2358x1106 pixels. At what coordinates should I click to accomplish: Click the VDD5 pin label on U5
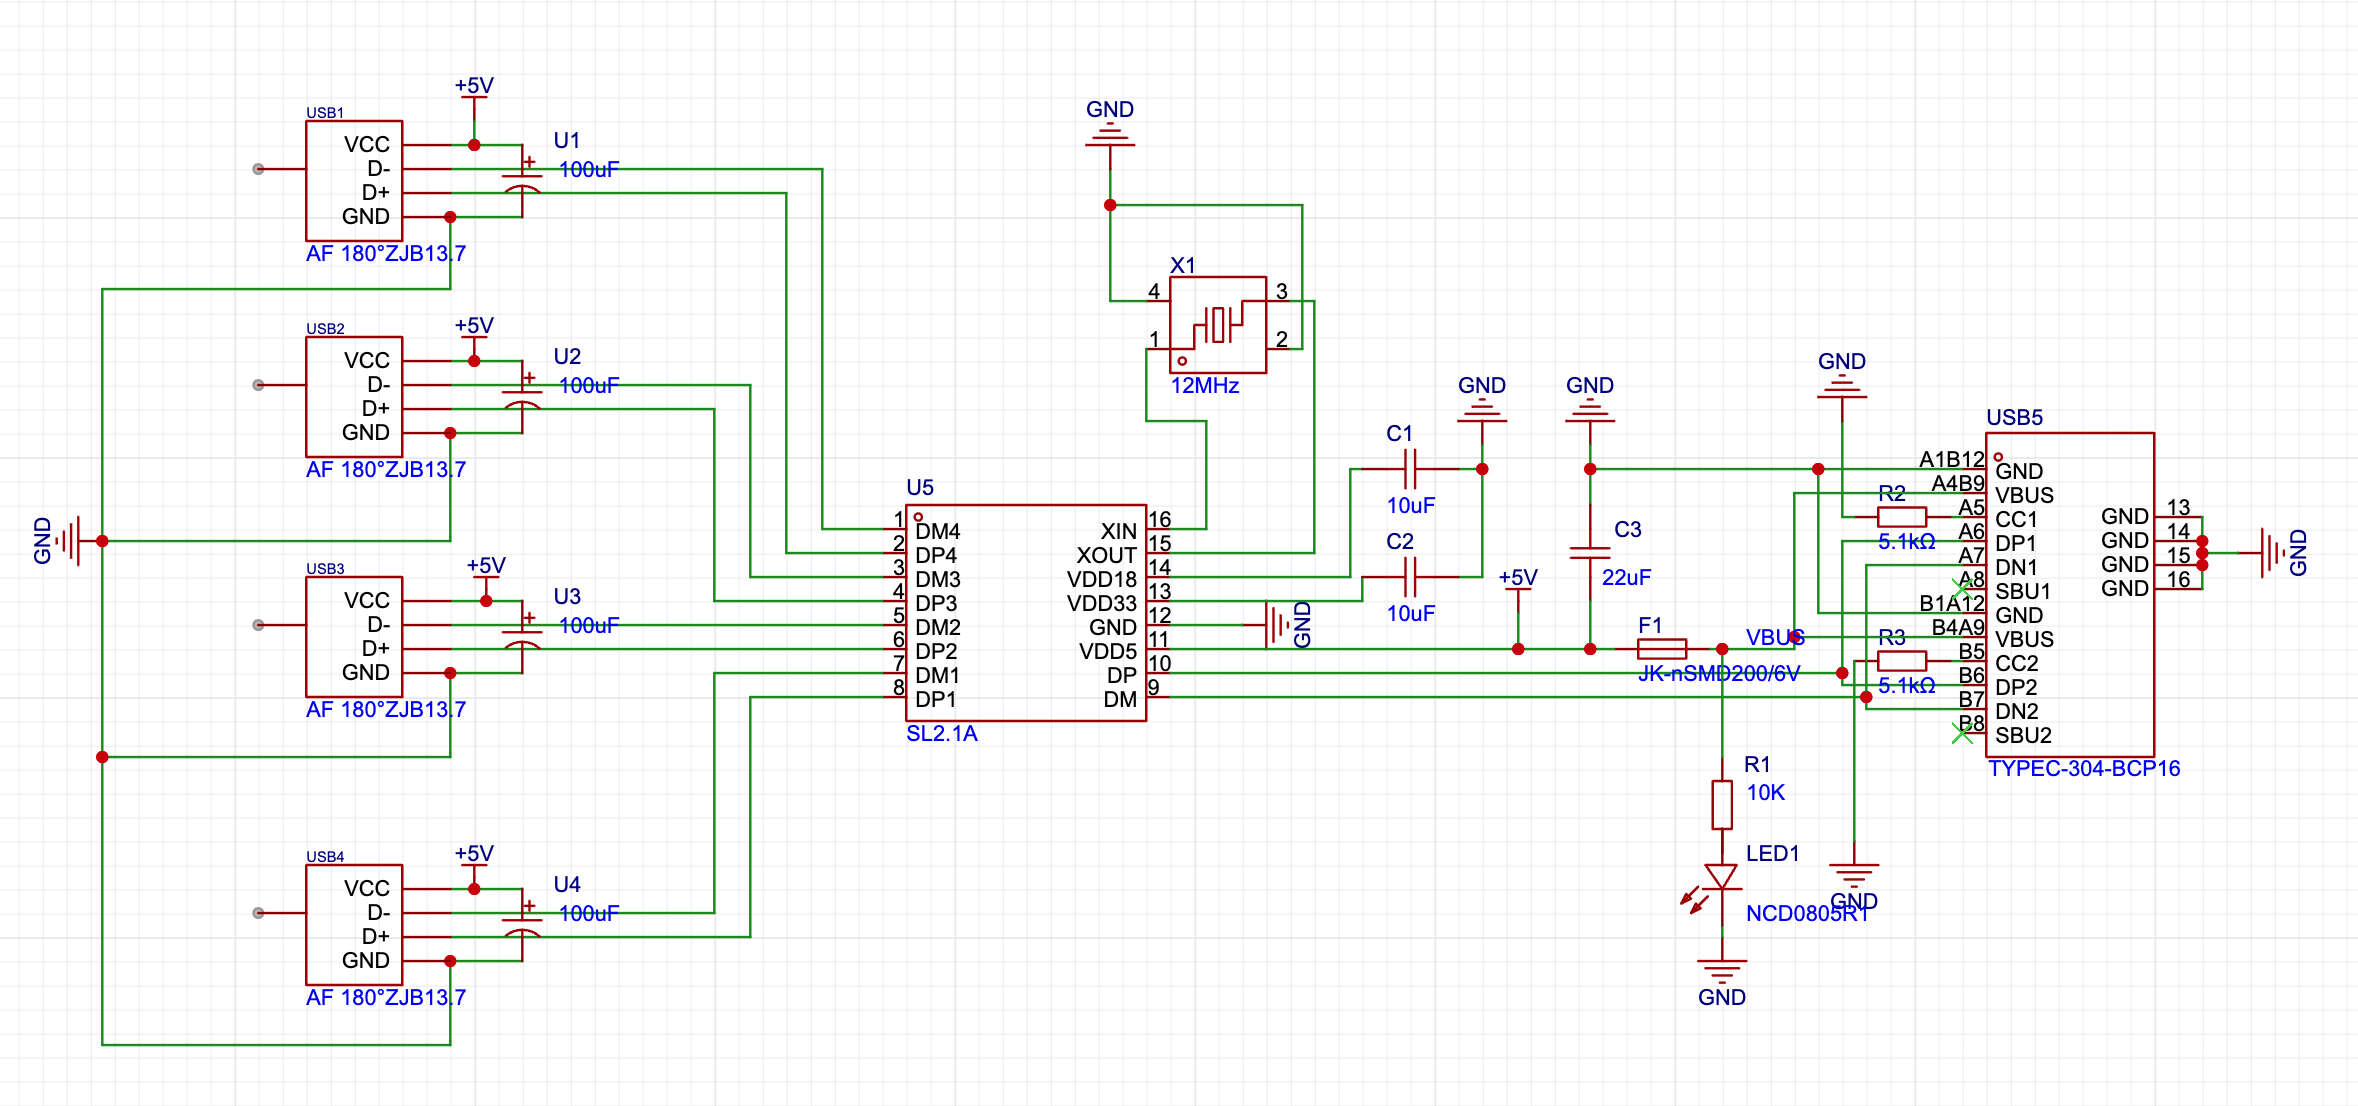click(1108, 651)
